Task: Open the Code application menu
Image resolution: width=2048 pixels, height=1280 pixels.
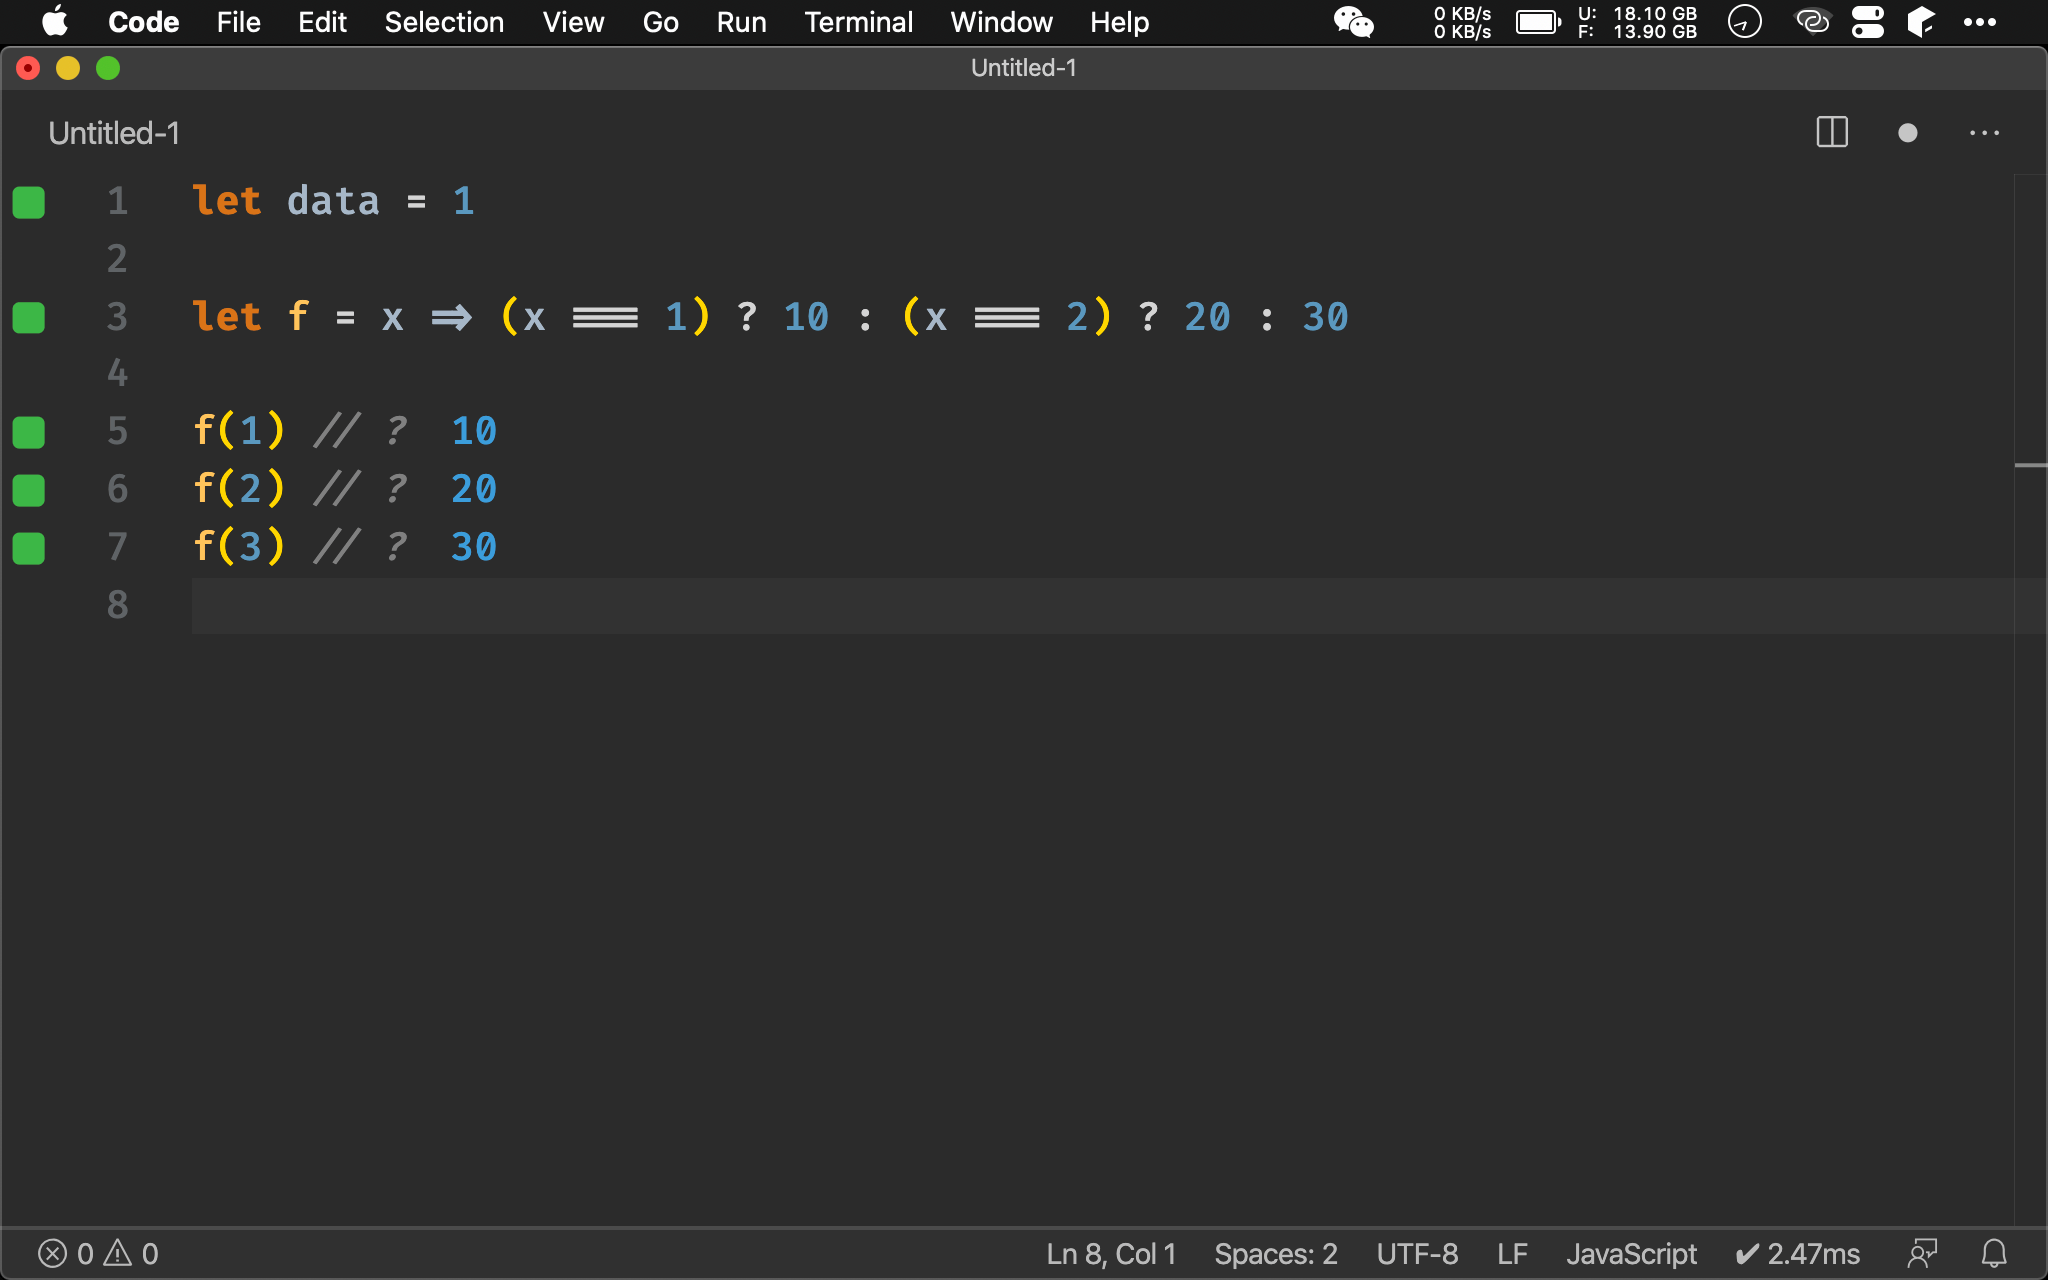Action: pos(143,22)
